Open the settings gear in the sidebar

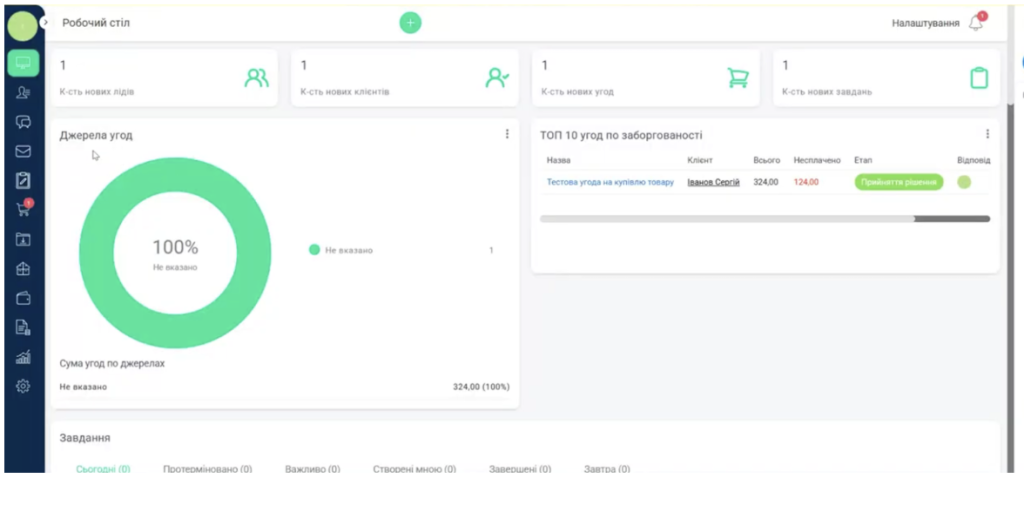23,386
